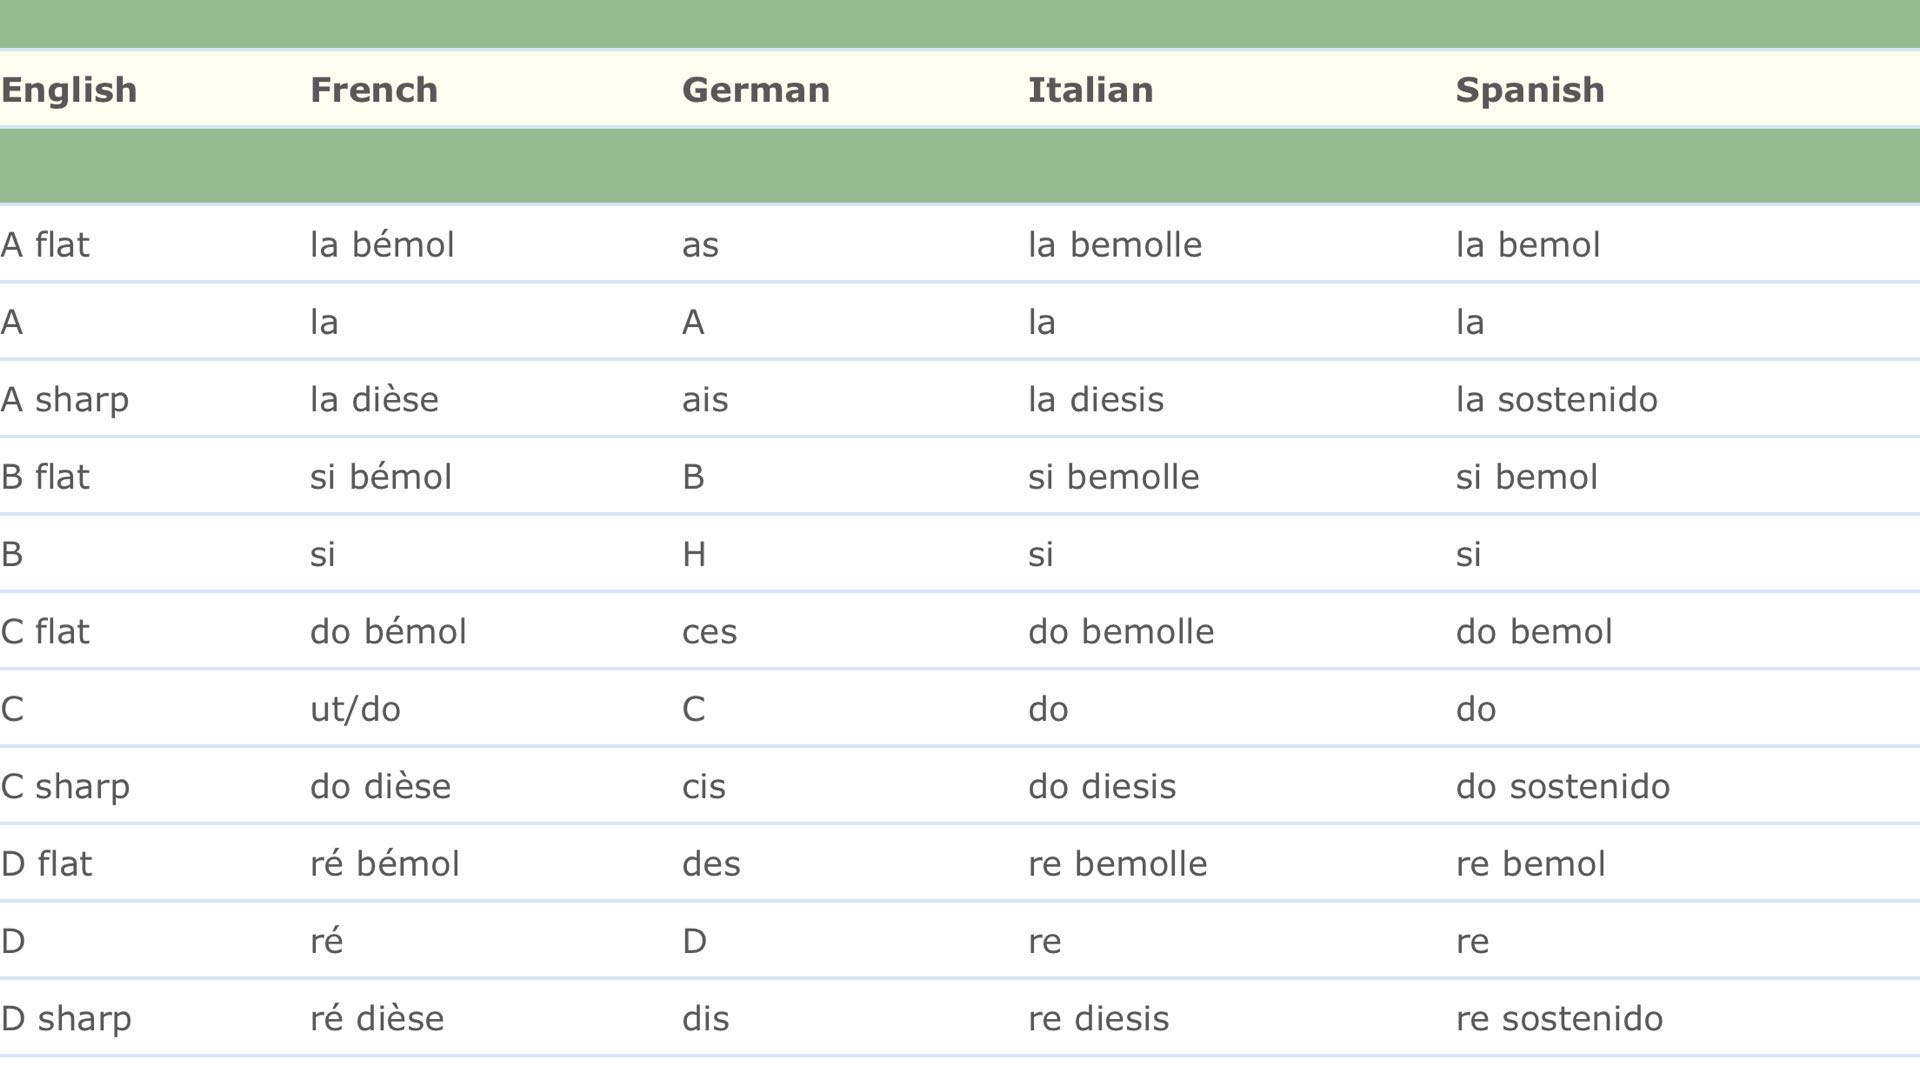
Task: Click the French column header
Action: point(374,90)
